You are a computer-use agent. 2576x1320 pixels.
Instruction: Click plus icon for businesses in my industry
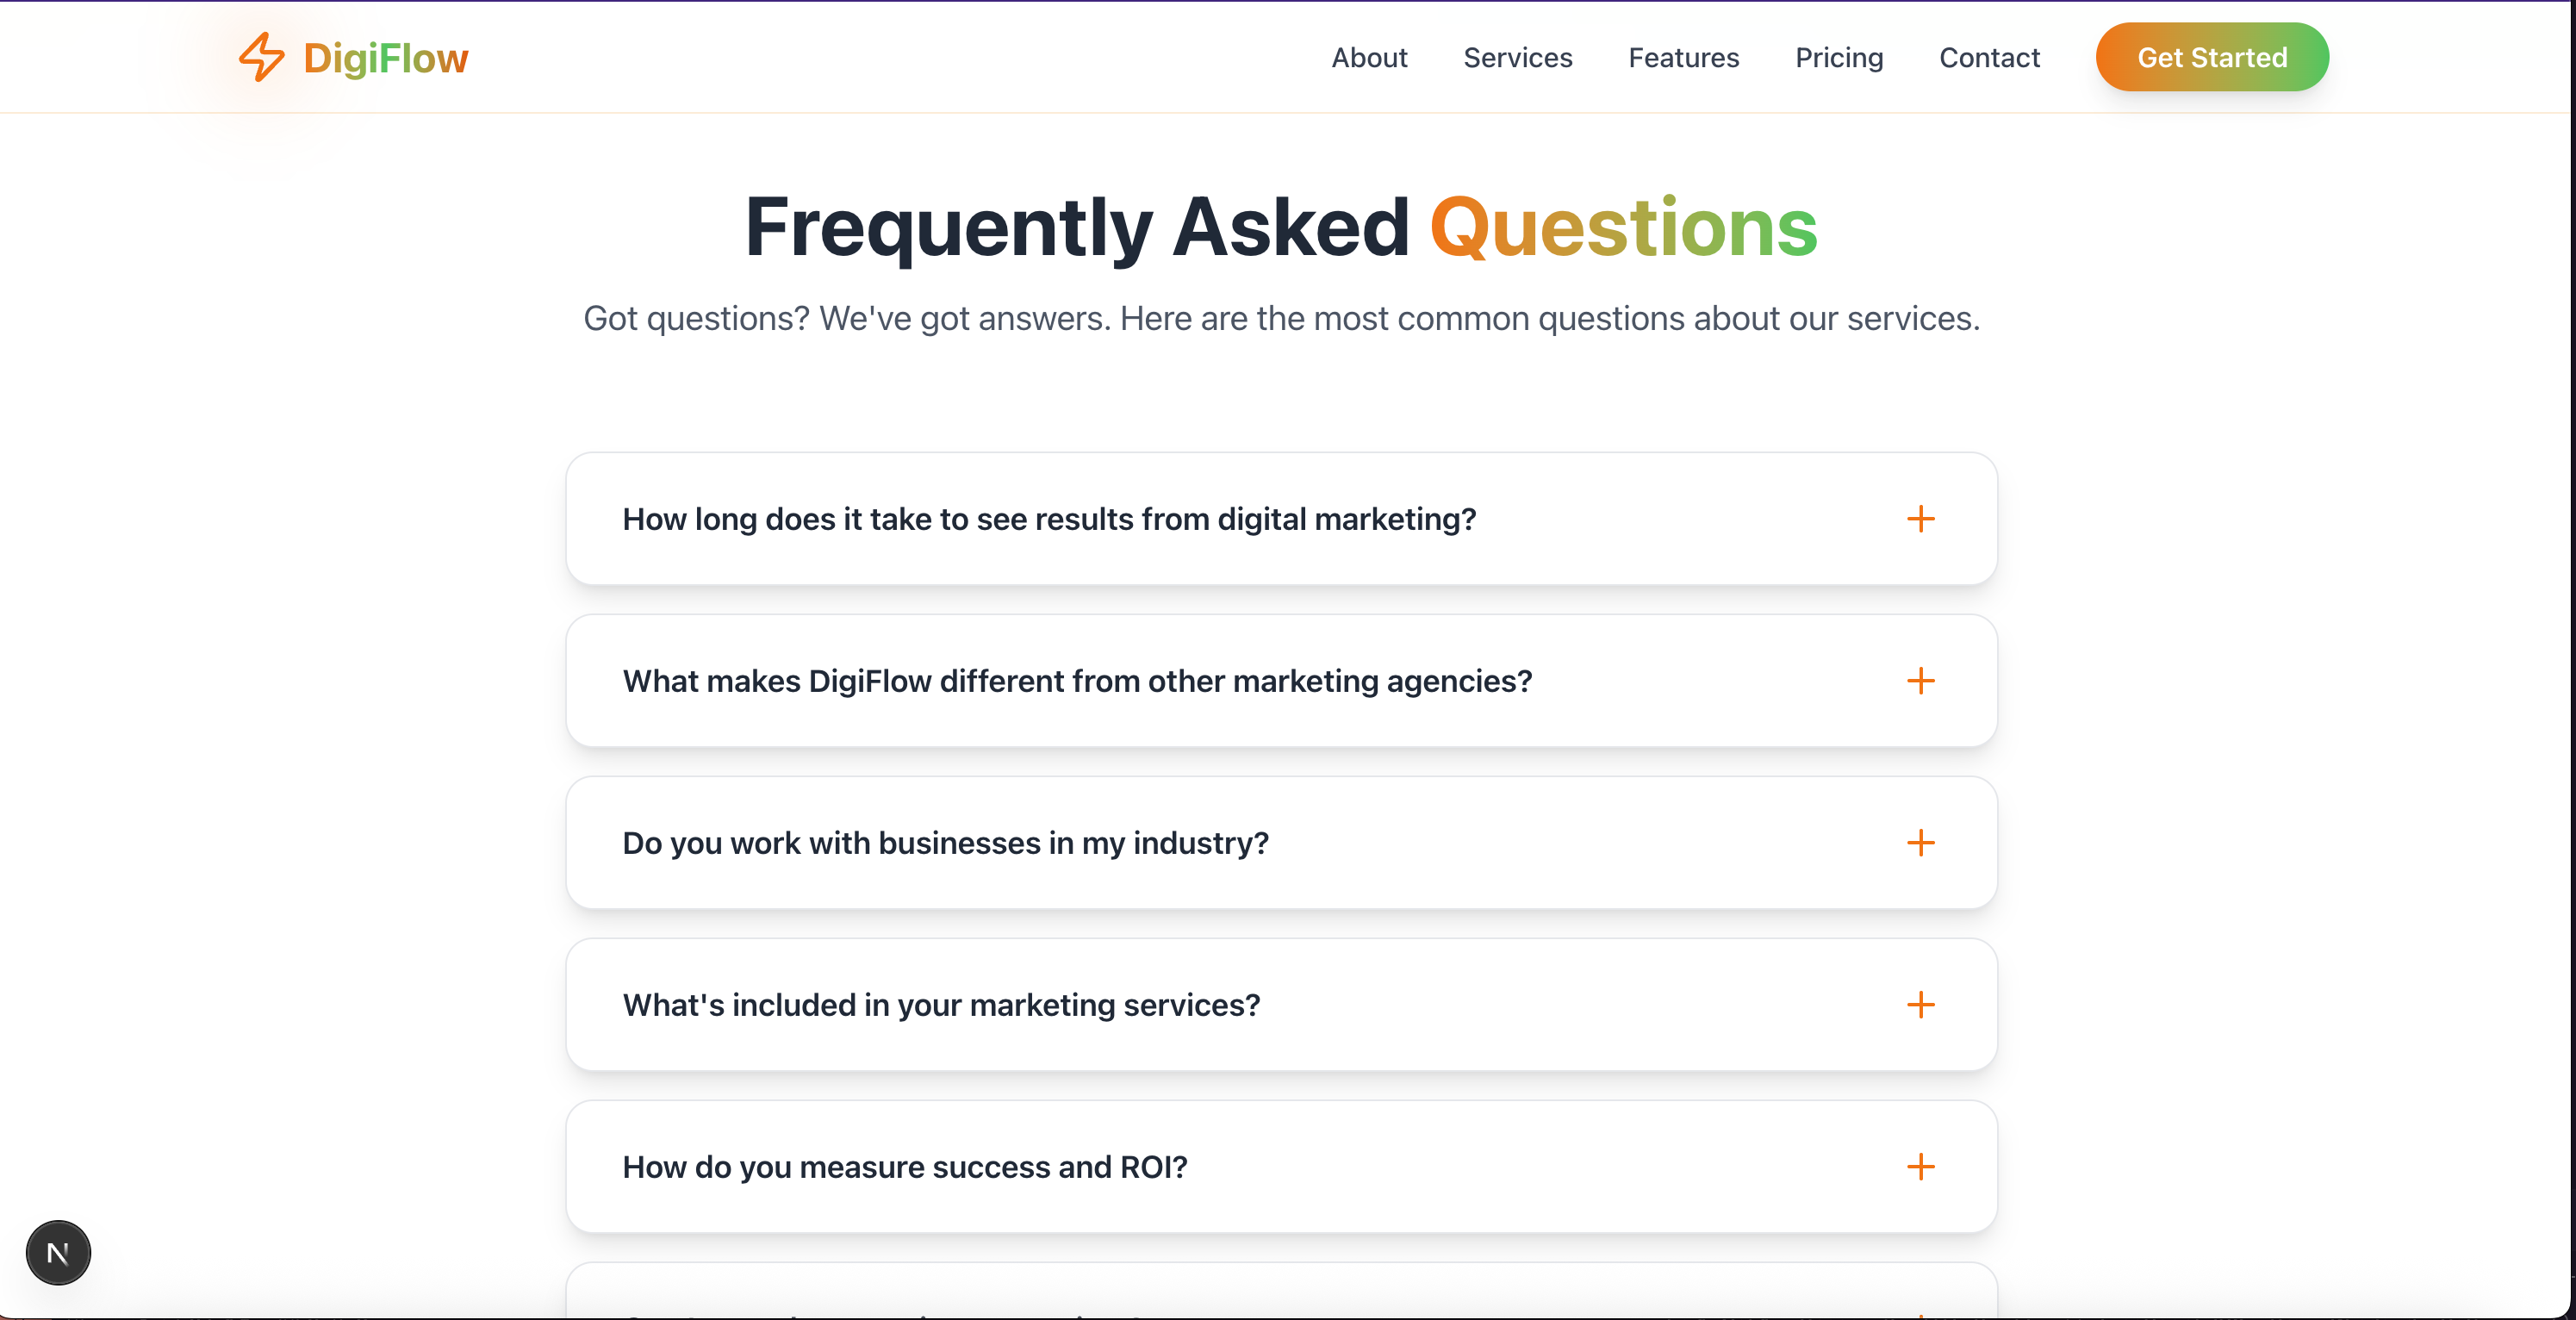click(1920, 843)
